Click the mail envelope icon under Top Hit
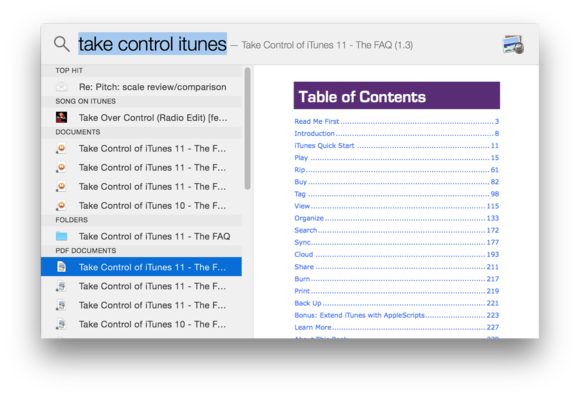Viewport: 580px width, 397px height. (x=61, y=87)
